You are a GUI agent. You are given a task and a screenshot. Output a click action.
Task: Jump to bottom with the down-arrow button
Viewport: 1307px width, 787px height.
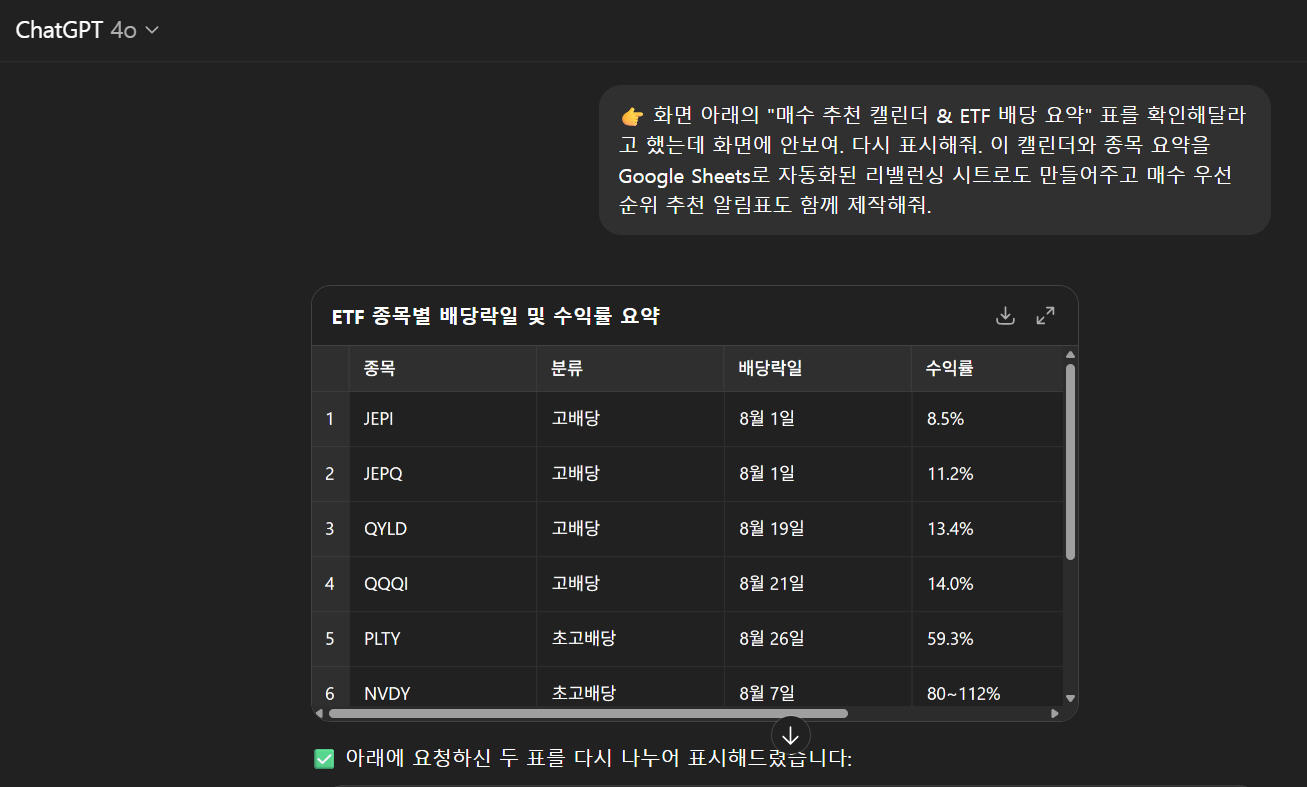click(791, 735)
